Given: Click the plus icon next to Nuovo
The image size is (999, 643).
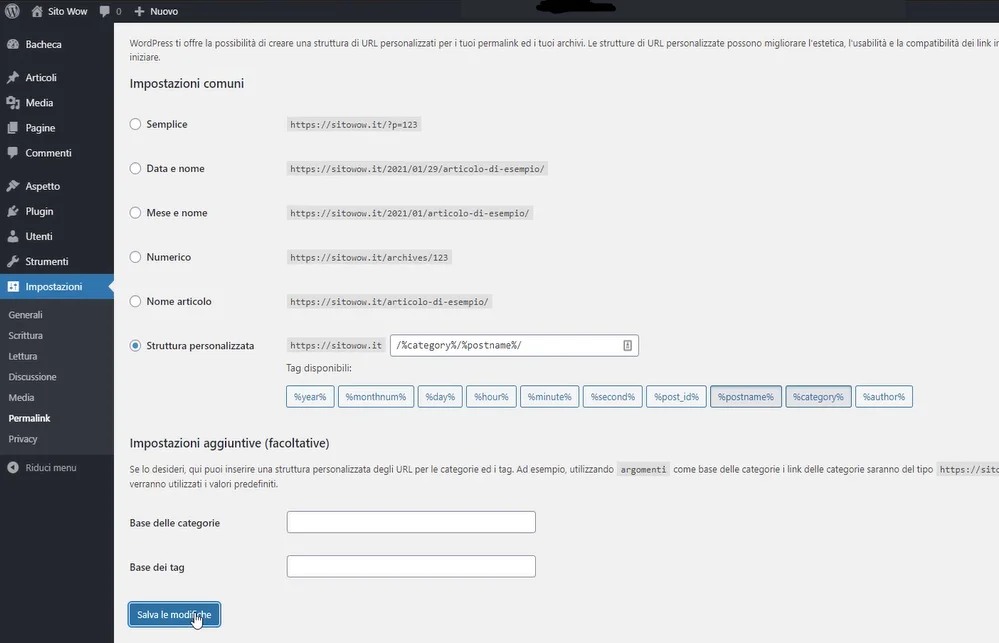Looking at the screenshot, I should click(x=140, y=11).
